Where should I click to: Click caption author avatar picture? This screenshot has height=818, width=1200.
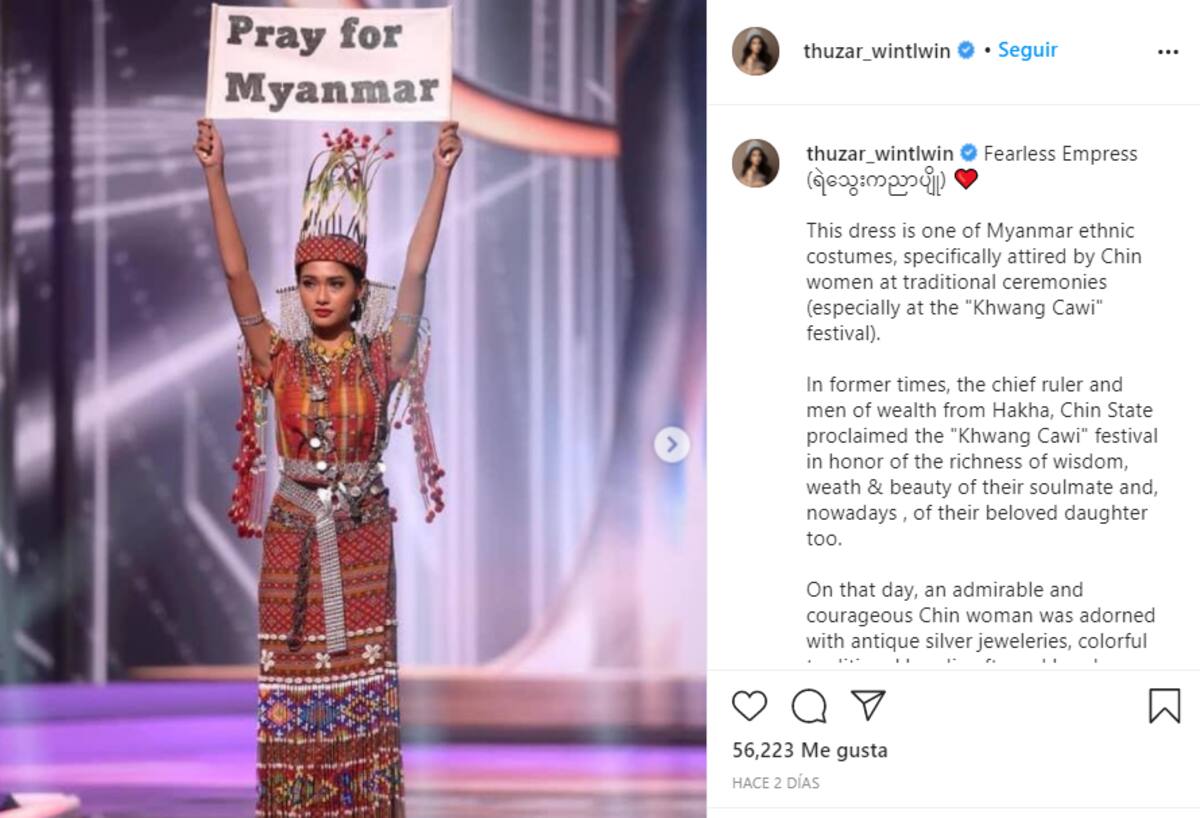tap(755, 163)
